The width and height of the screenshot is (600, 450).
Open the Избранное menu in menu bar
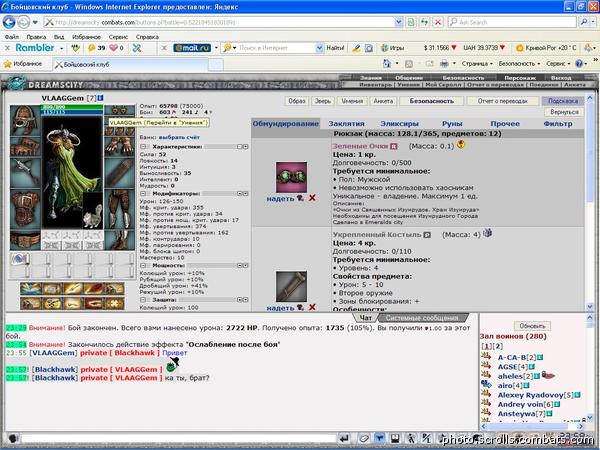pos(86,37)
